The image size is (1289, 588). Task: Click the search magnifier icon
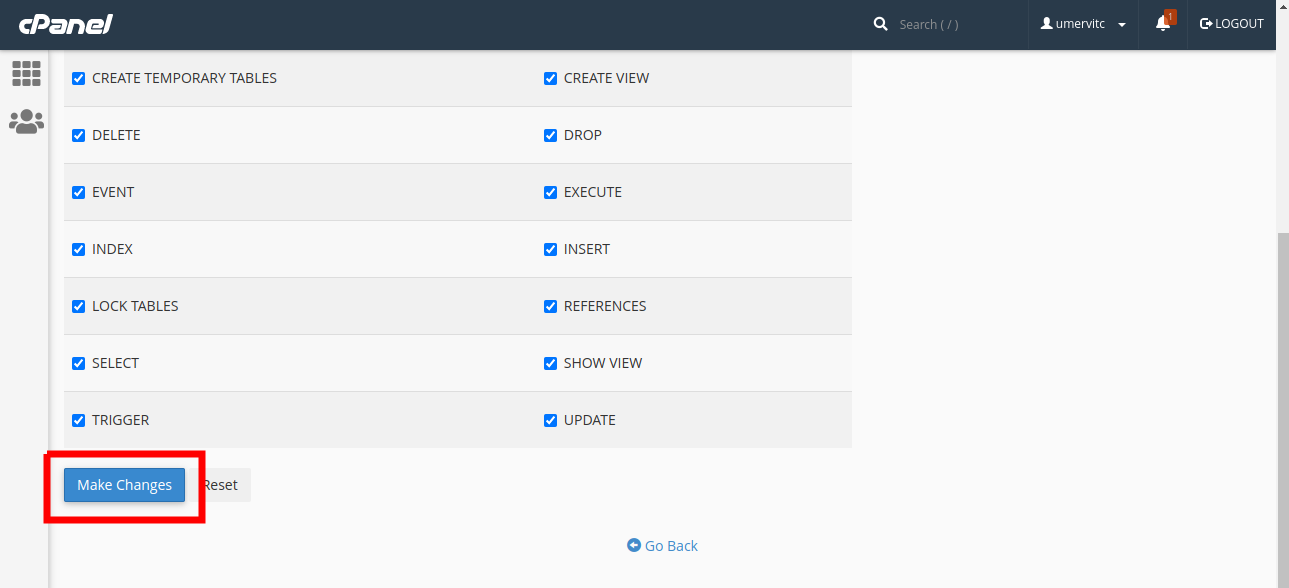tap(880, 23)
